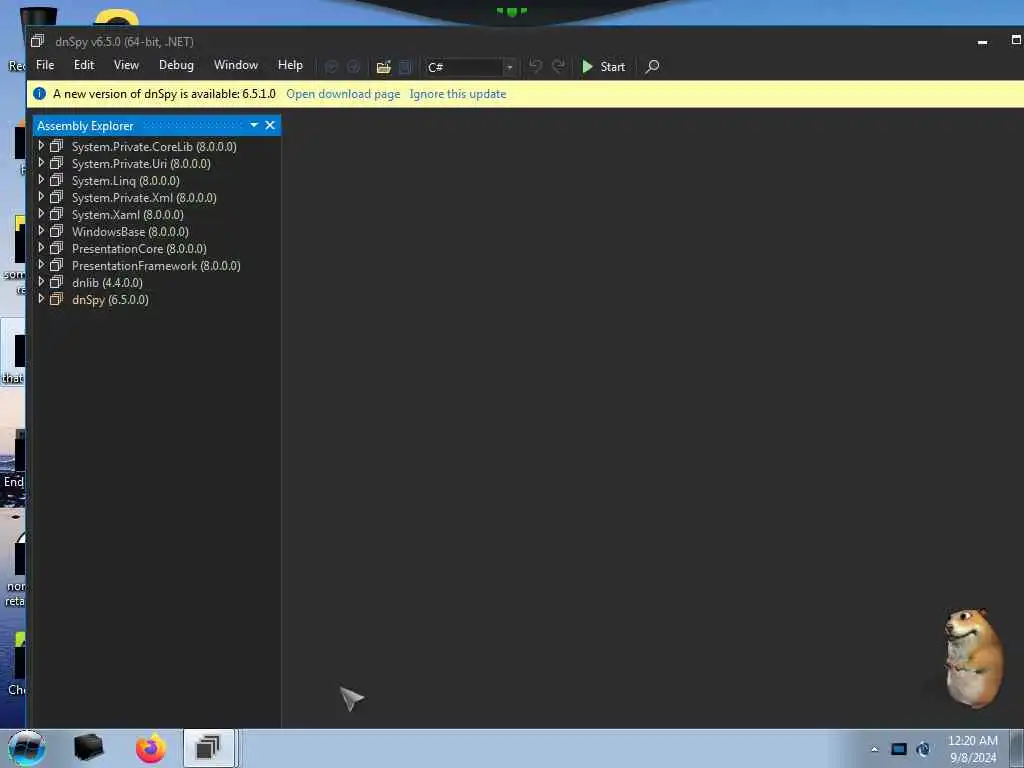This screenshot has width=1024, height=768.
Task: Click the dnlib assembly icon
Action: (57, 281)
